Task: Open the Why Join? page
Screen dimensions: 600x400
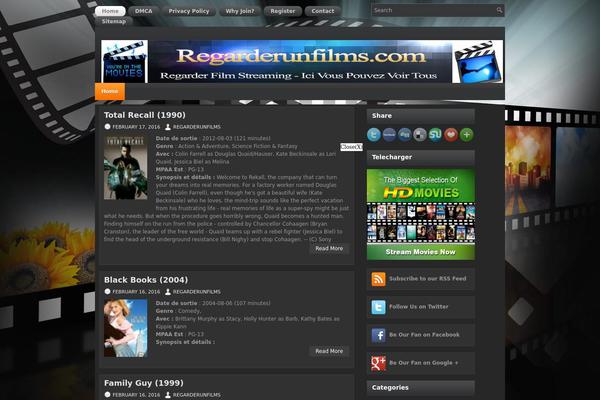Action: click(240, 11)
